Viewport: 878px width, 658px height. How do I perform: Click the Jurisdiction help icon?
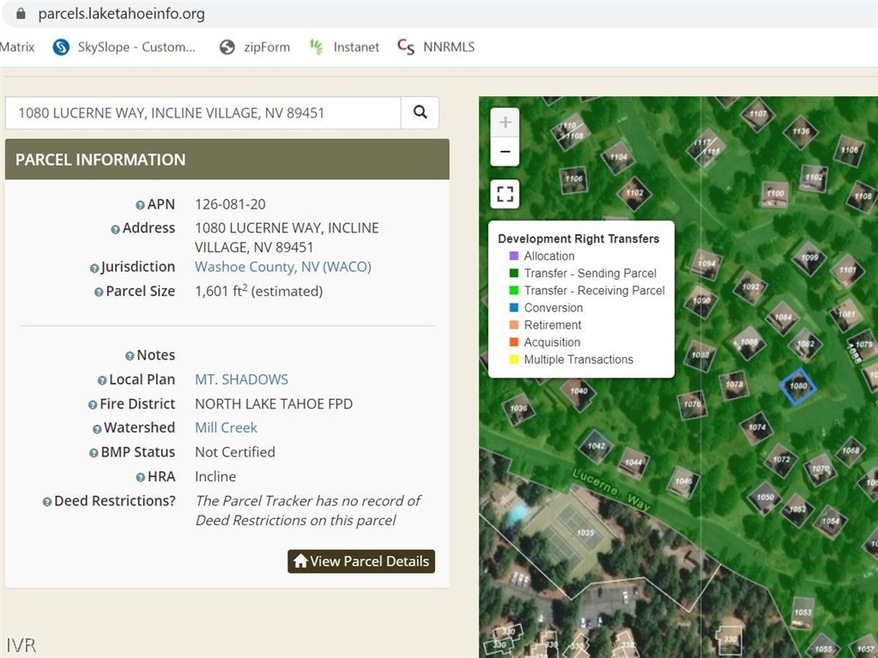94,268
